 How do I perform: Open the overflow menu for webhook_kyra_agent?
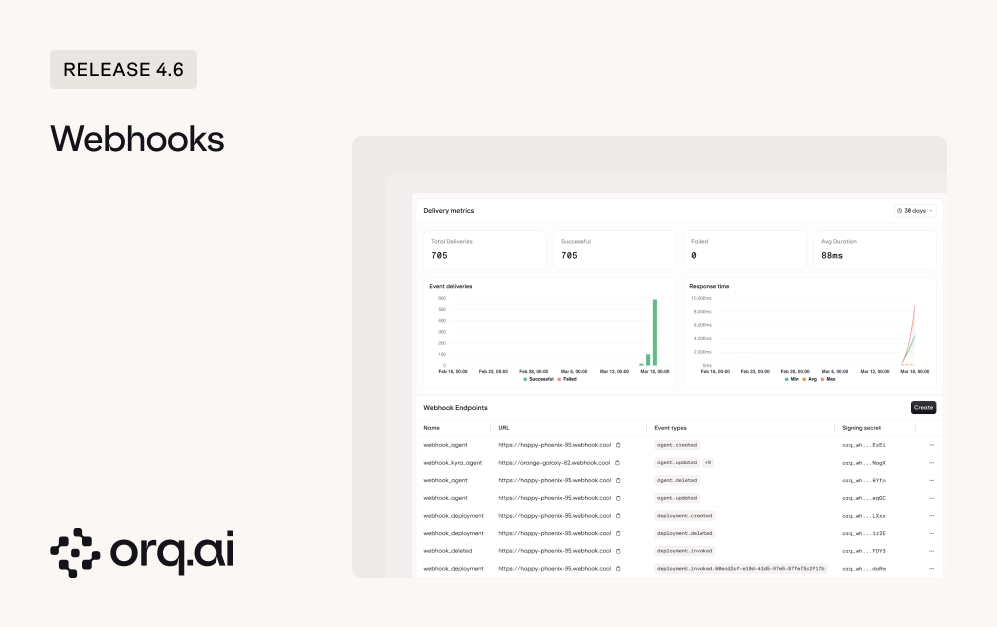pos(931,463)
